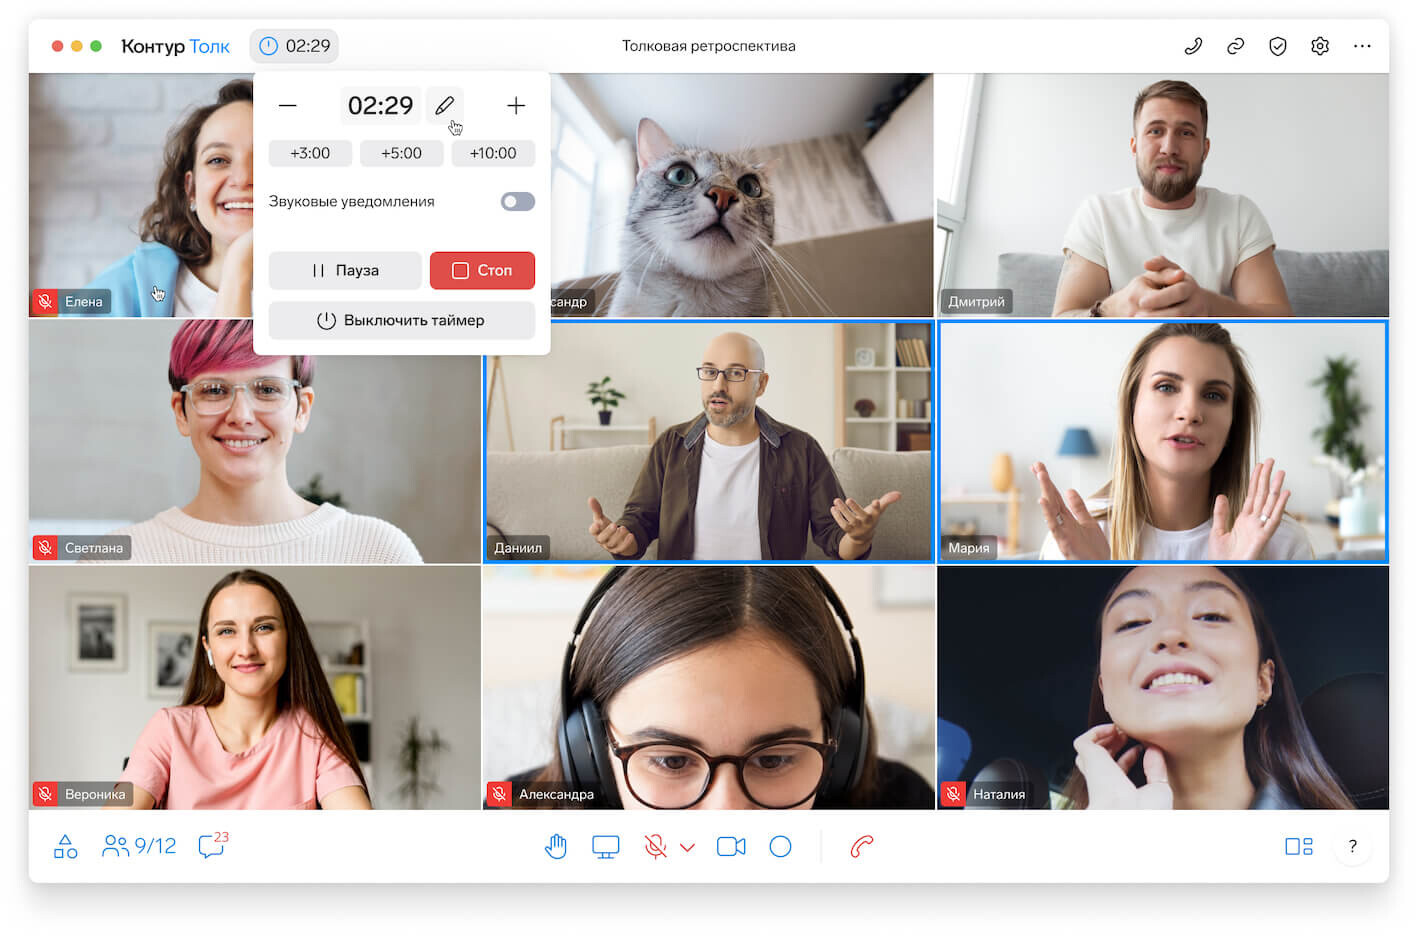Image resolution: width=1418 pixels, height=936 pixels.
Task: Open the shapes apps icon in bottom bar
Action: point(66,847)
